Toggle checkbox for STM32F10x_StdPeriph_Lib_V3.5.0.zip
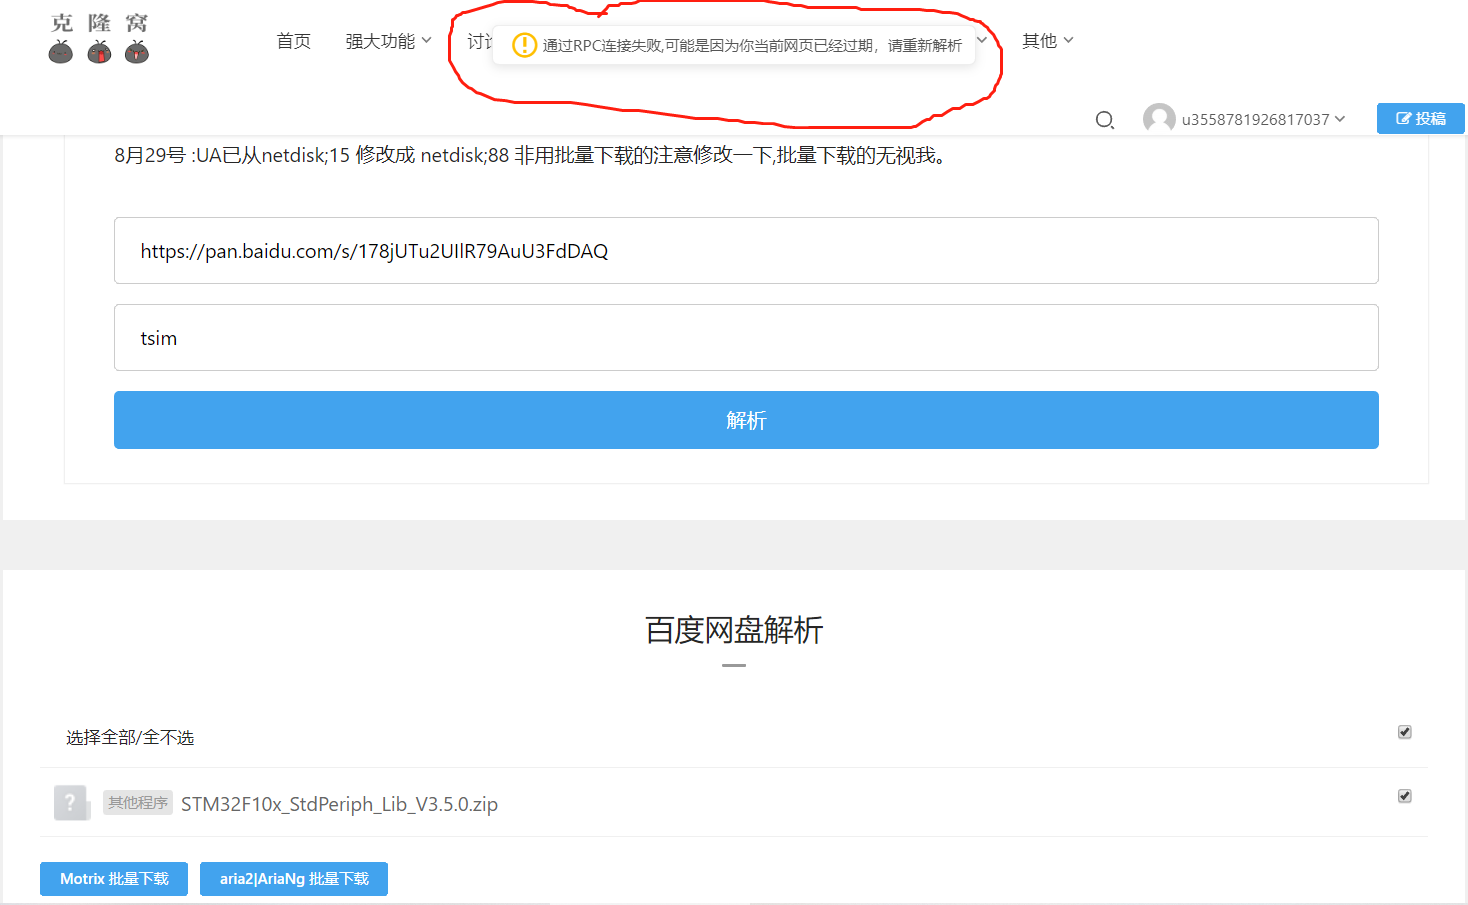Screen dimensions: 1468x905 (1404, 796)
